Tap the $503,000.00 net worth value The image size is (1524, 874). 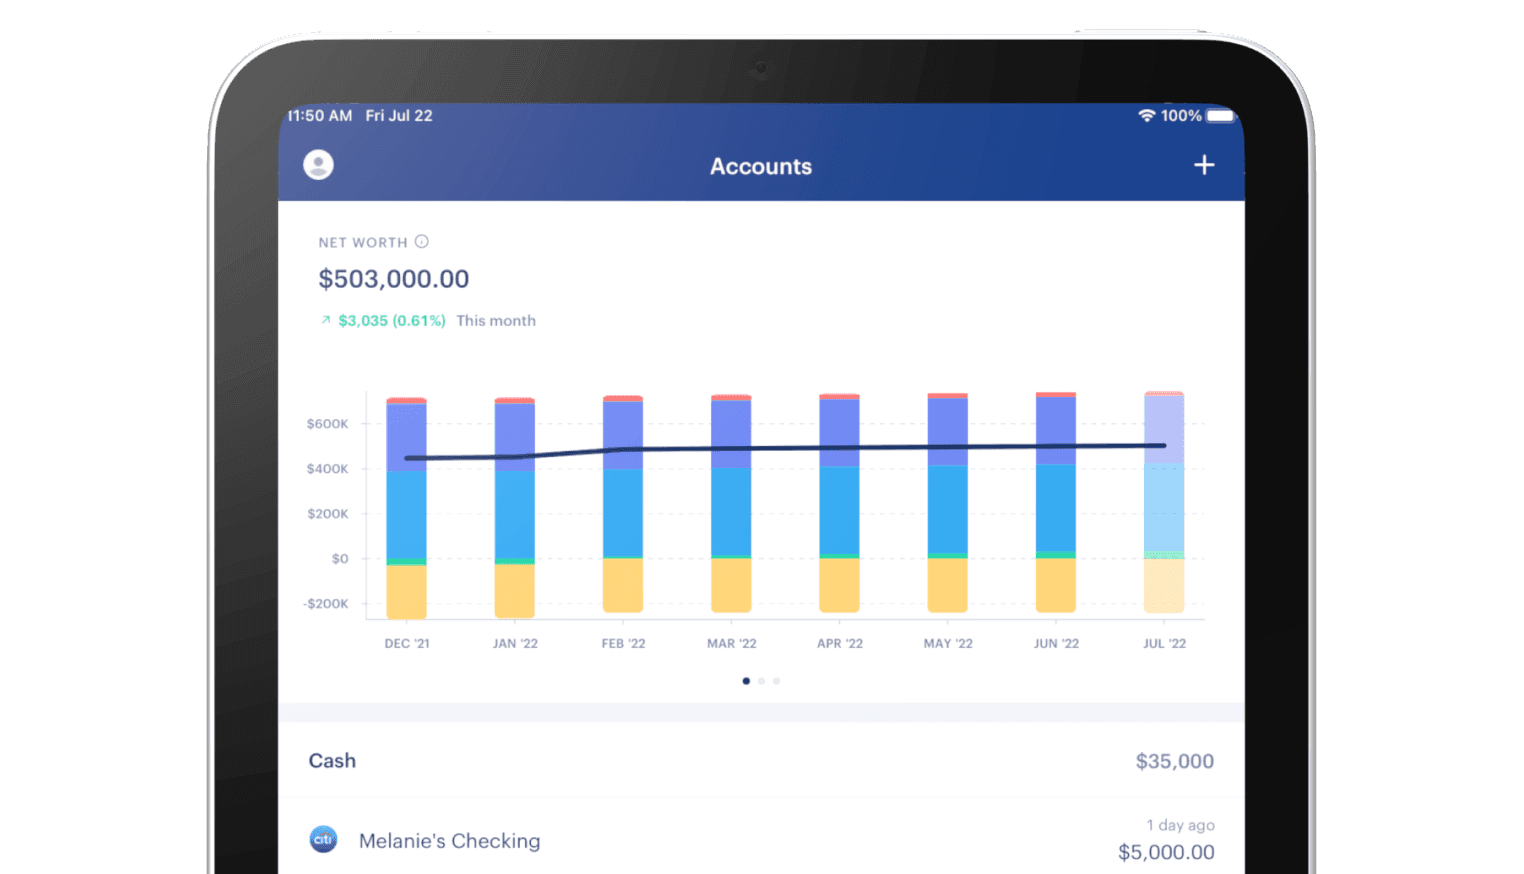tap(394, 279)
